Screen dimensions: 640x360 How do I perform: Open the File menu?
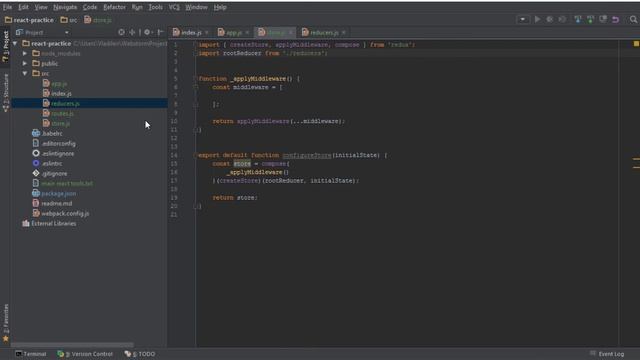click(x=7, y=7)
